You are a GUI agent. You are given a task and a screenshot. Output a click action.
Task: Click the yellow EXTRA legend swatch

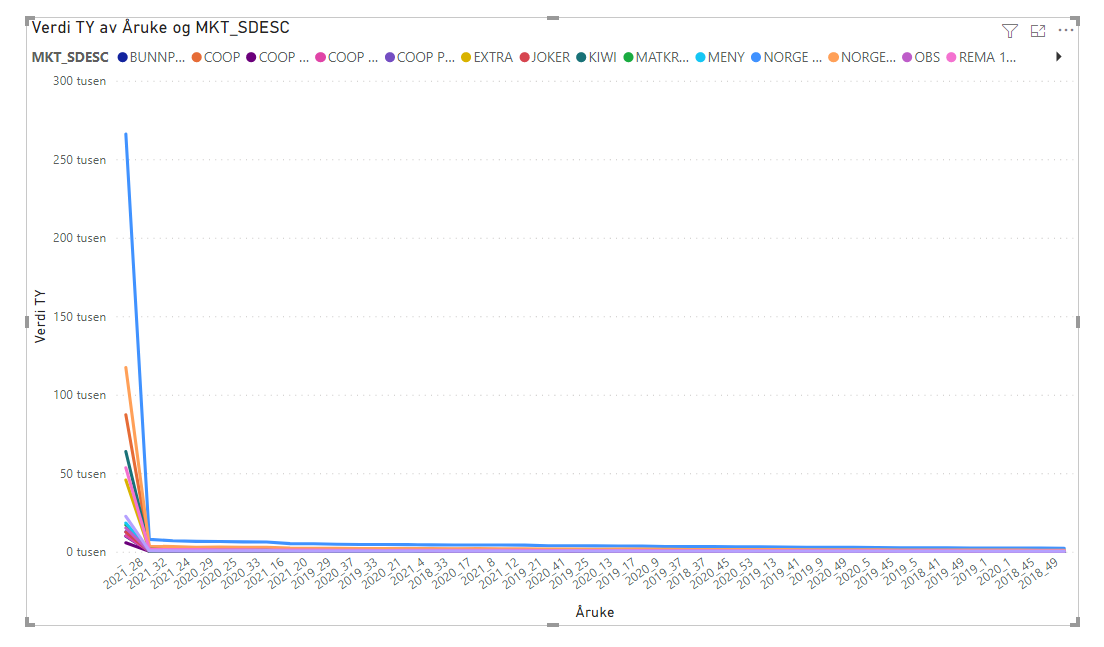pyautogui.click(x=466, y=58)
